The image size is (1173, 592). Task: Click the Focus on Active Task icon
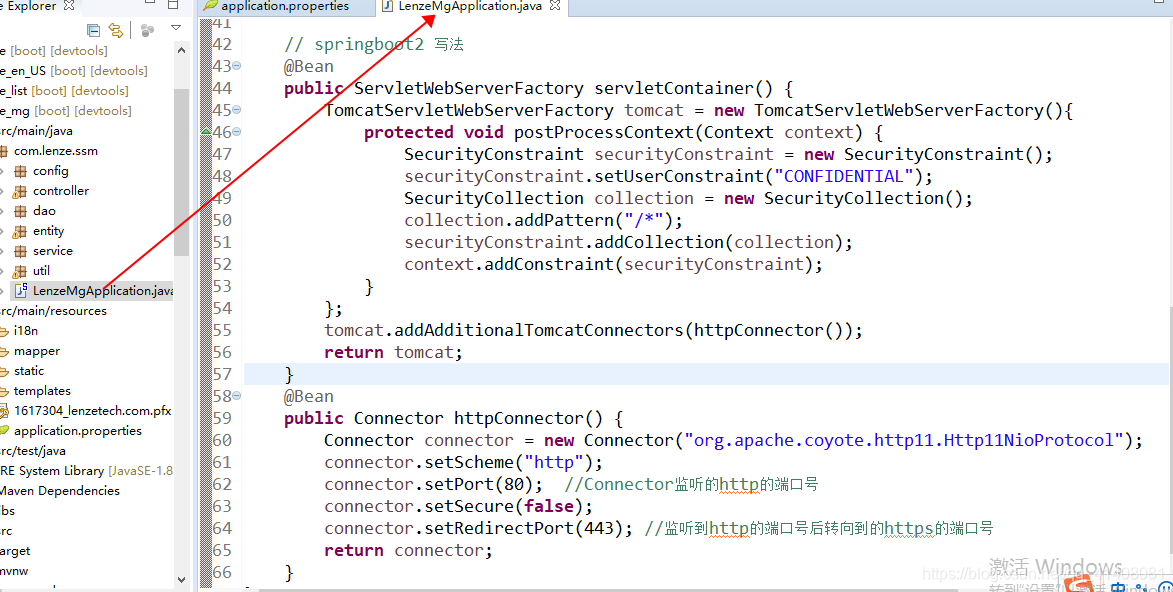(149, 30)
